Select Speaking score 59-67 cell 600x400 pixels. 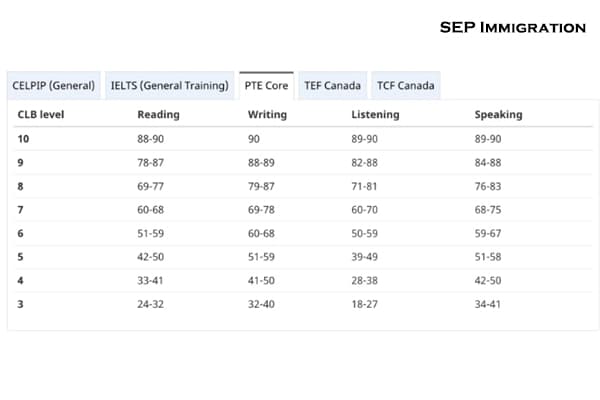(488, 233)
